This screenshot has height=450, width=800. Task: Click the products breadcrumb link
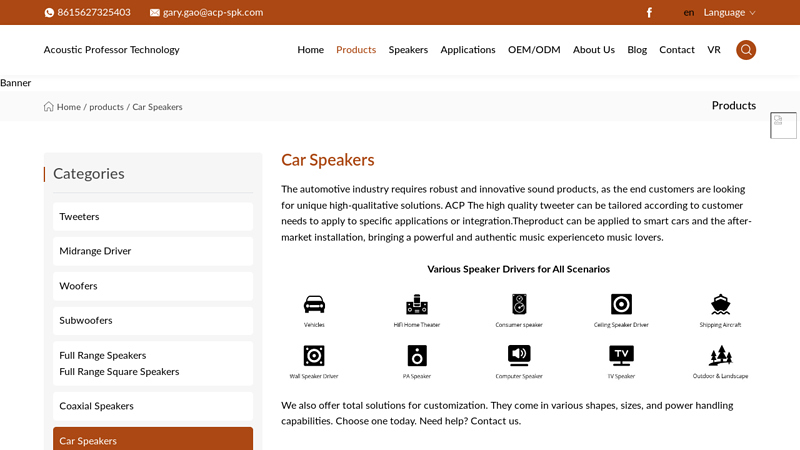tap(106, 107)
